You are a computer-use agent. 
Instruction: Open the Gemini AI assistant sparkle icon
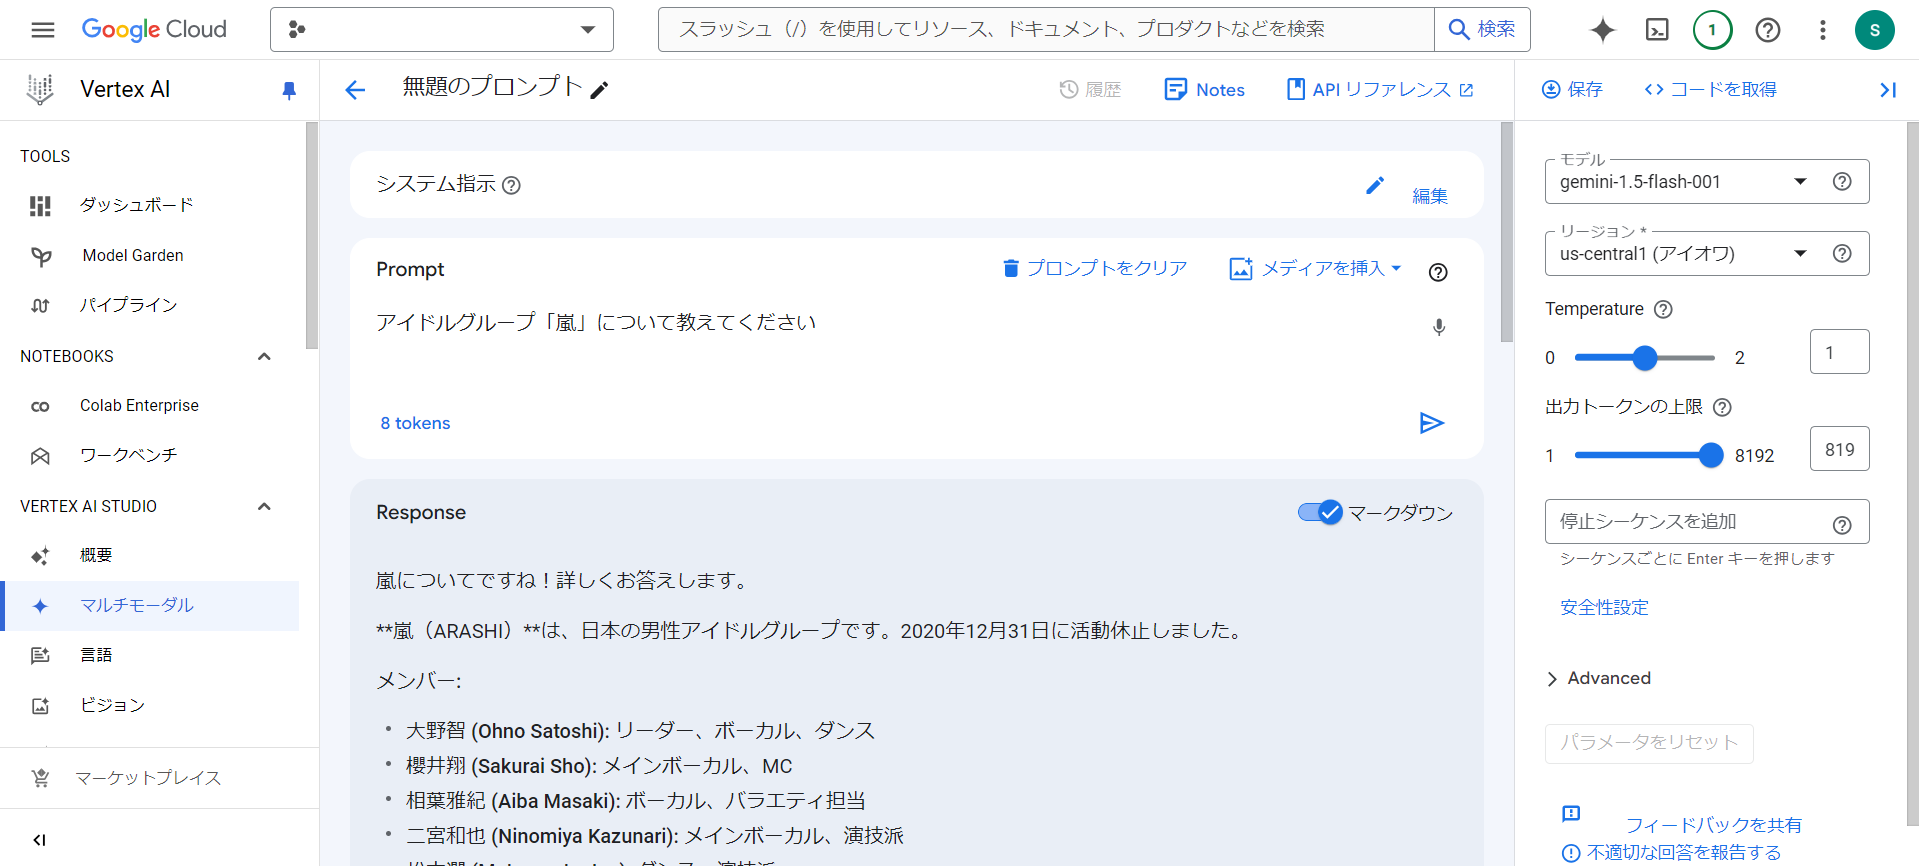coord(1602,30)
